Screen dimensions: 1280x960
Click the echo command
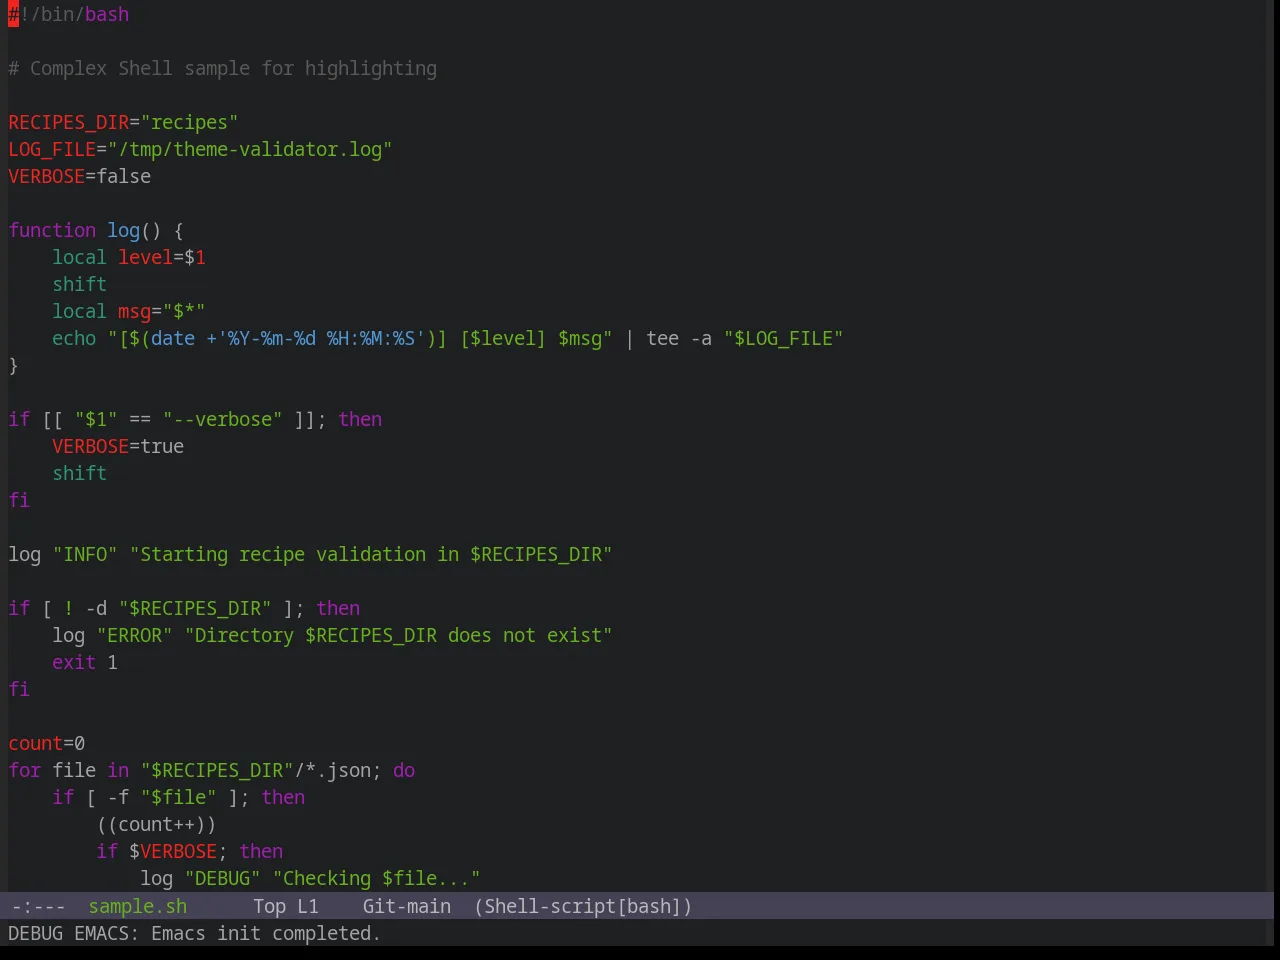coord(74,338)
